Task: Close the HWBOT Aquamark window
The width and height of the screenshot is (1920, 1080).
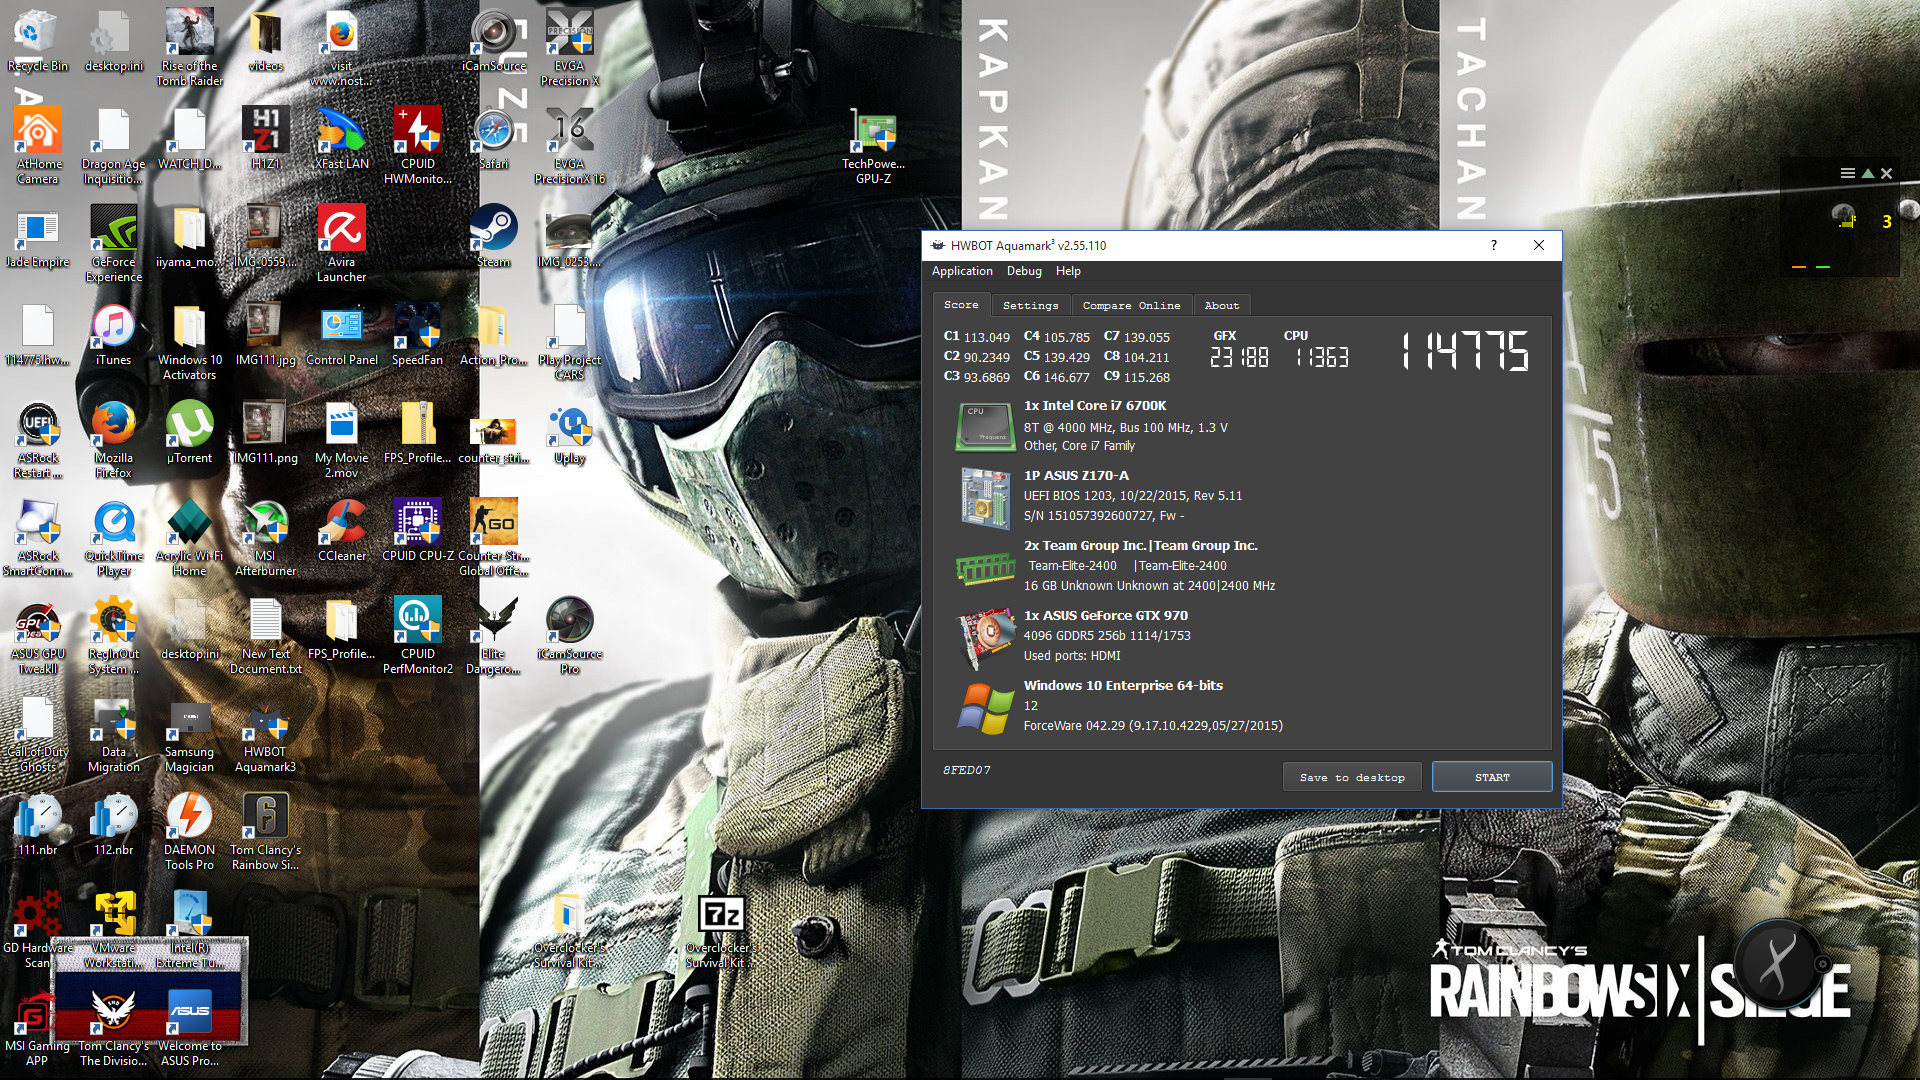Action: click(x=1539, y=245)
